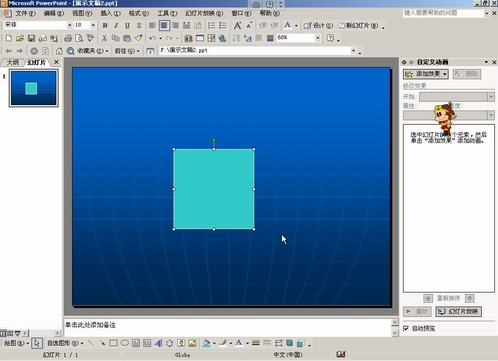
Task: Run Spelling check
Action: 90,38
